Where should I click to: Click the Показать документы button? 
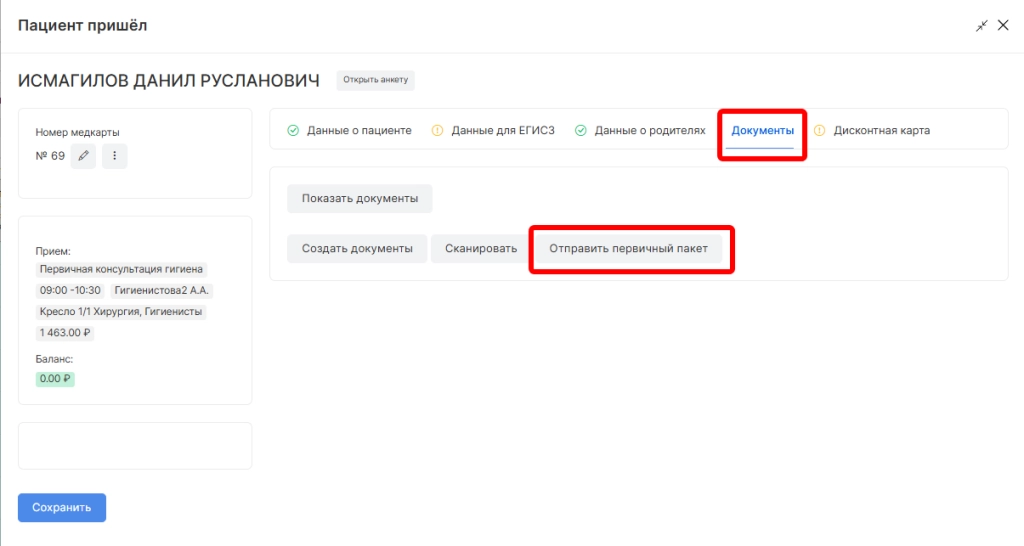point(360,198)
